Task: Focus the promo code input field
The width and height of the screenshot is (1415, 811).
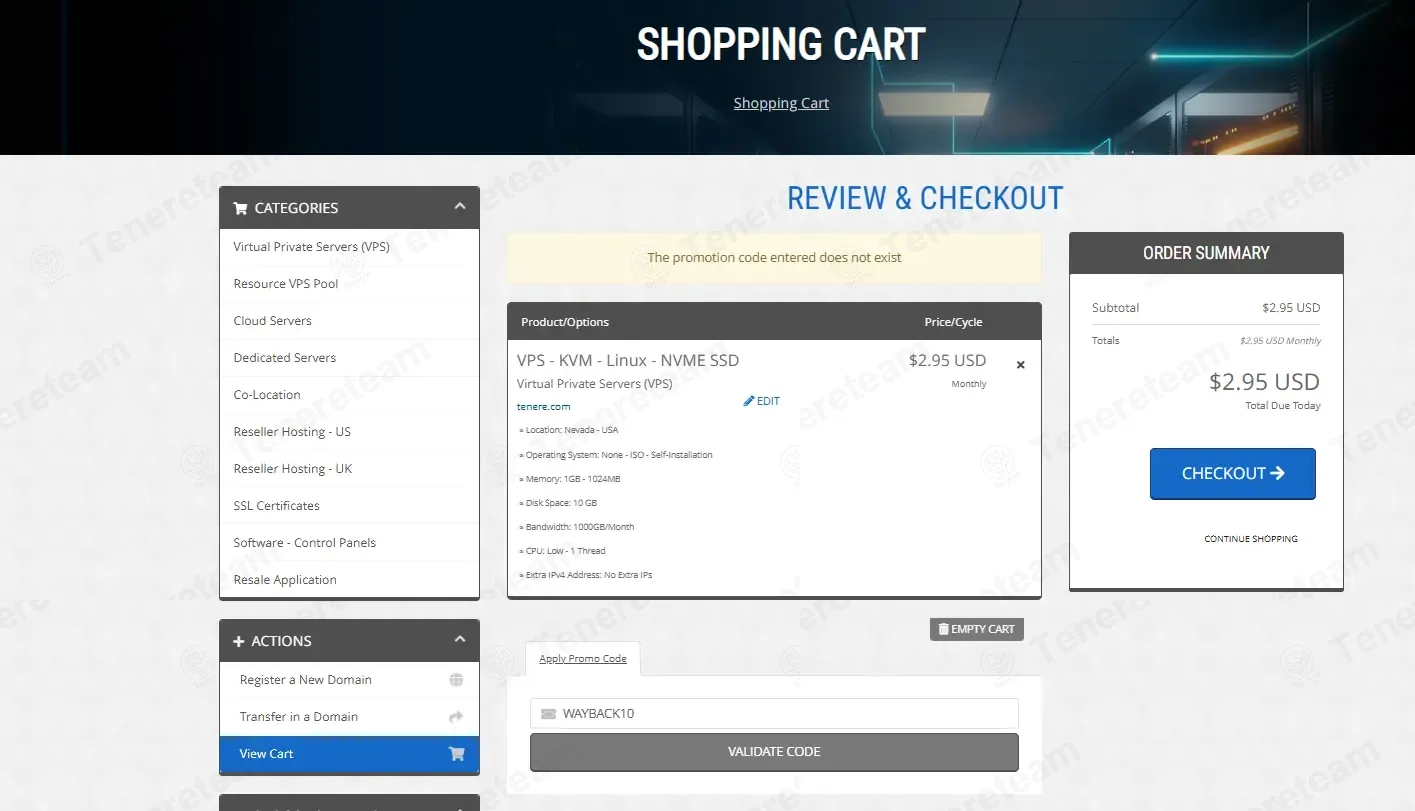Action: click(774, 714)
